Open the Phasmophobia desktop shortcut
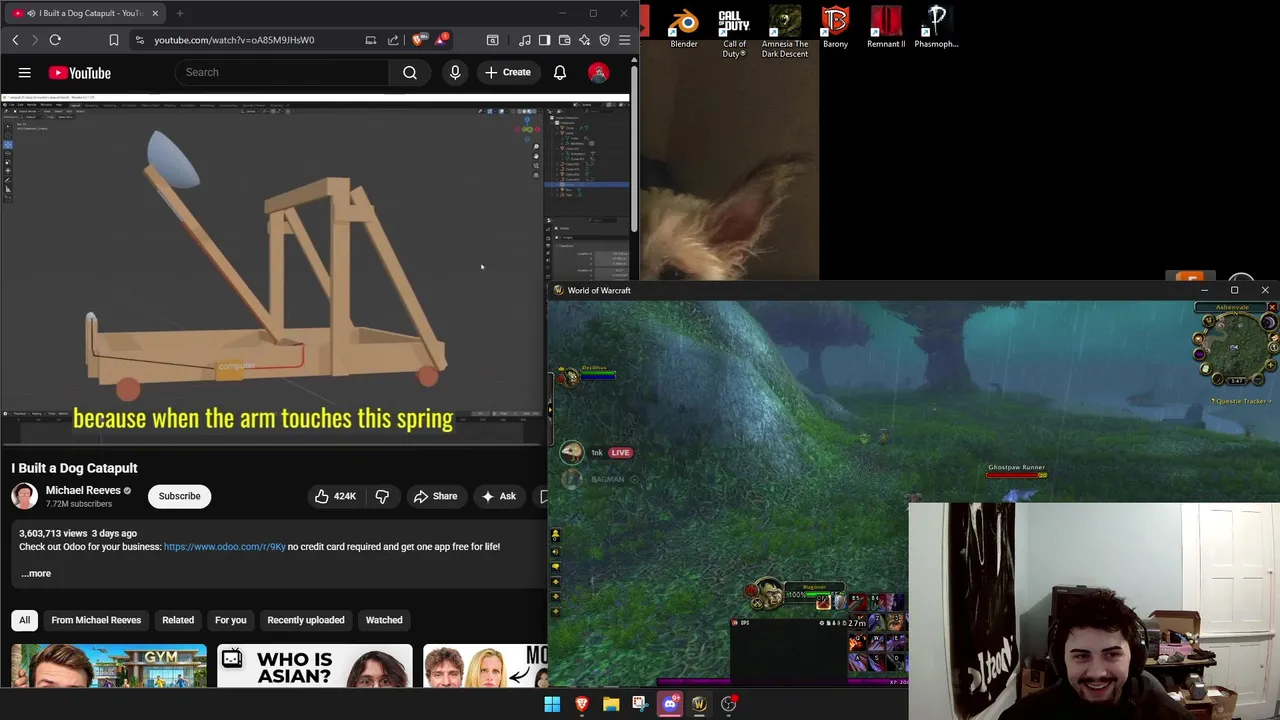This screenshot has width=1280, height=720. [x=936, y=28]
